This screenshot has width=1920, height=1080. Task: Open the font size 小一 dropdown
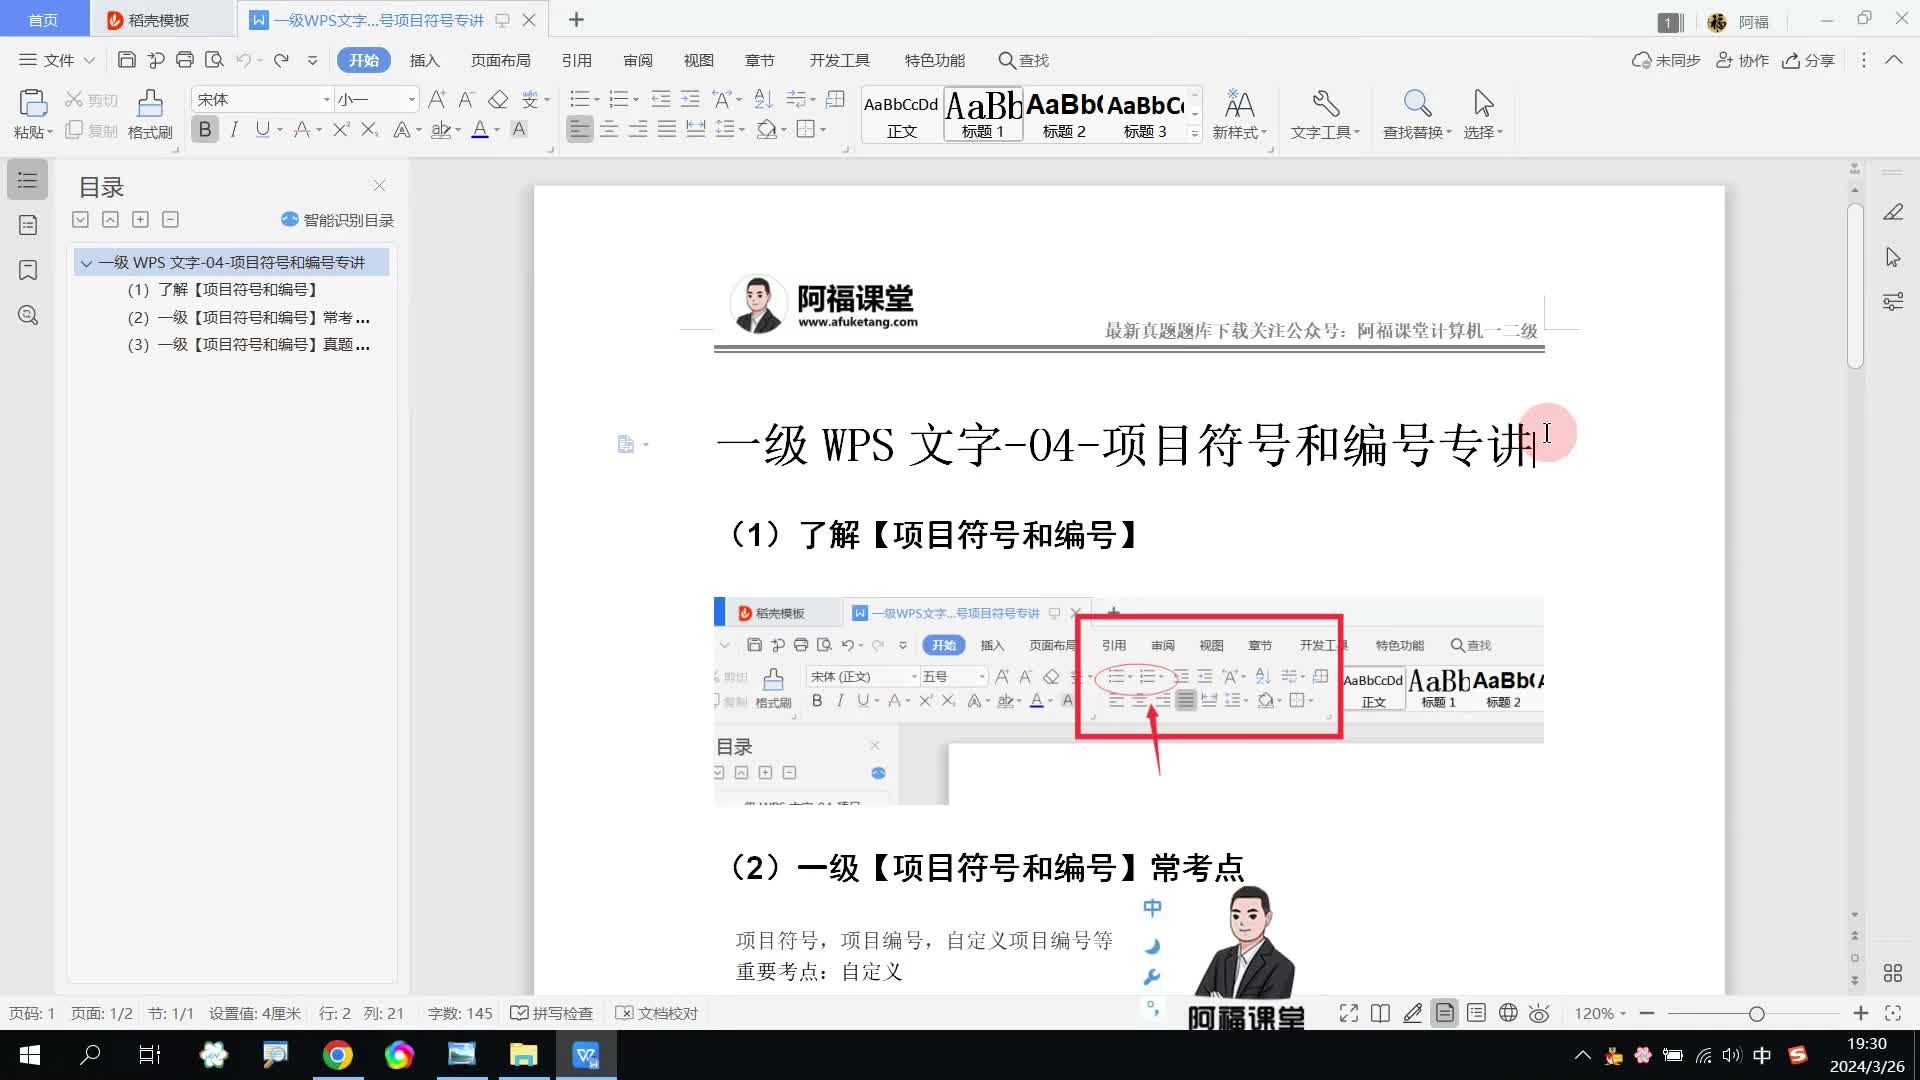pyautogui.click(x=411, y=99)
